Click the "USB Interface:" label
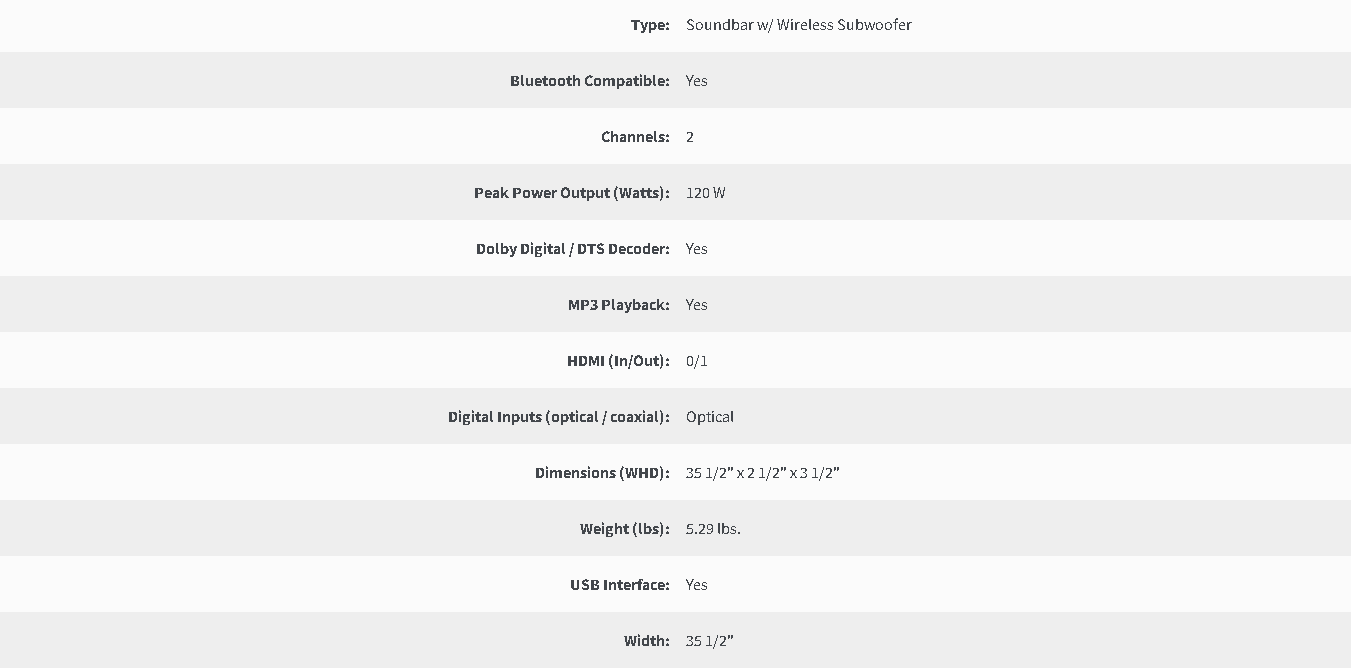 click(620, 585)
